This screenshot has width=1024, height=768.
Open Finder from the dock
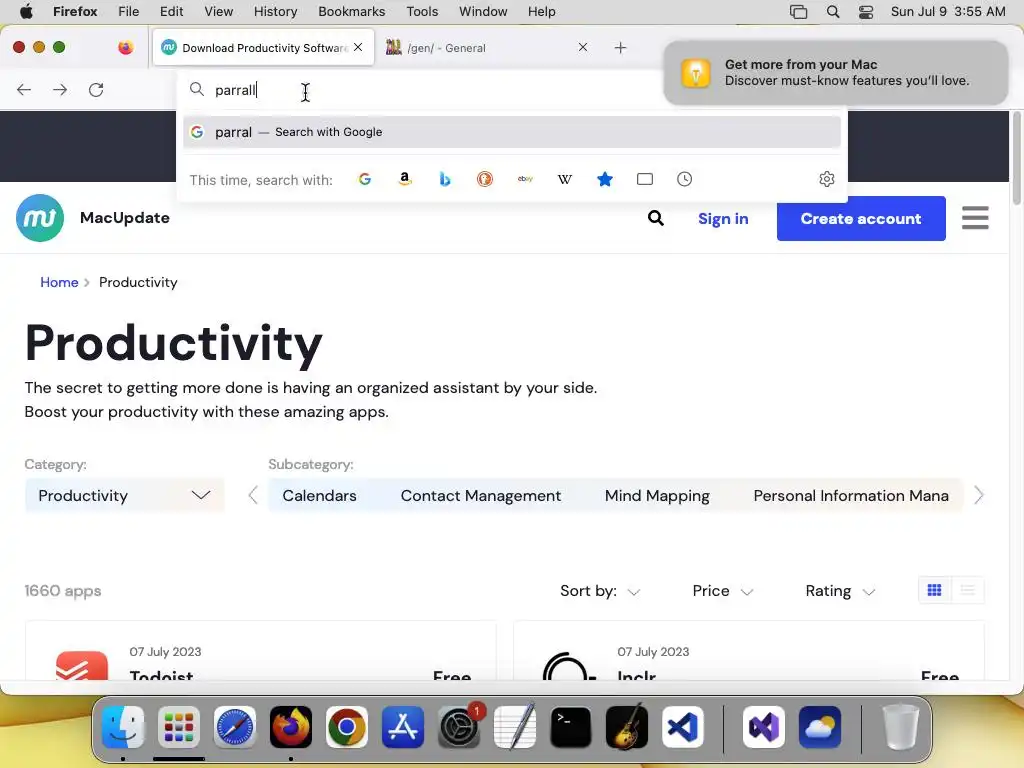123,727
